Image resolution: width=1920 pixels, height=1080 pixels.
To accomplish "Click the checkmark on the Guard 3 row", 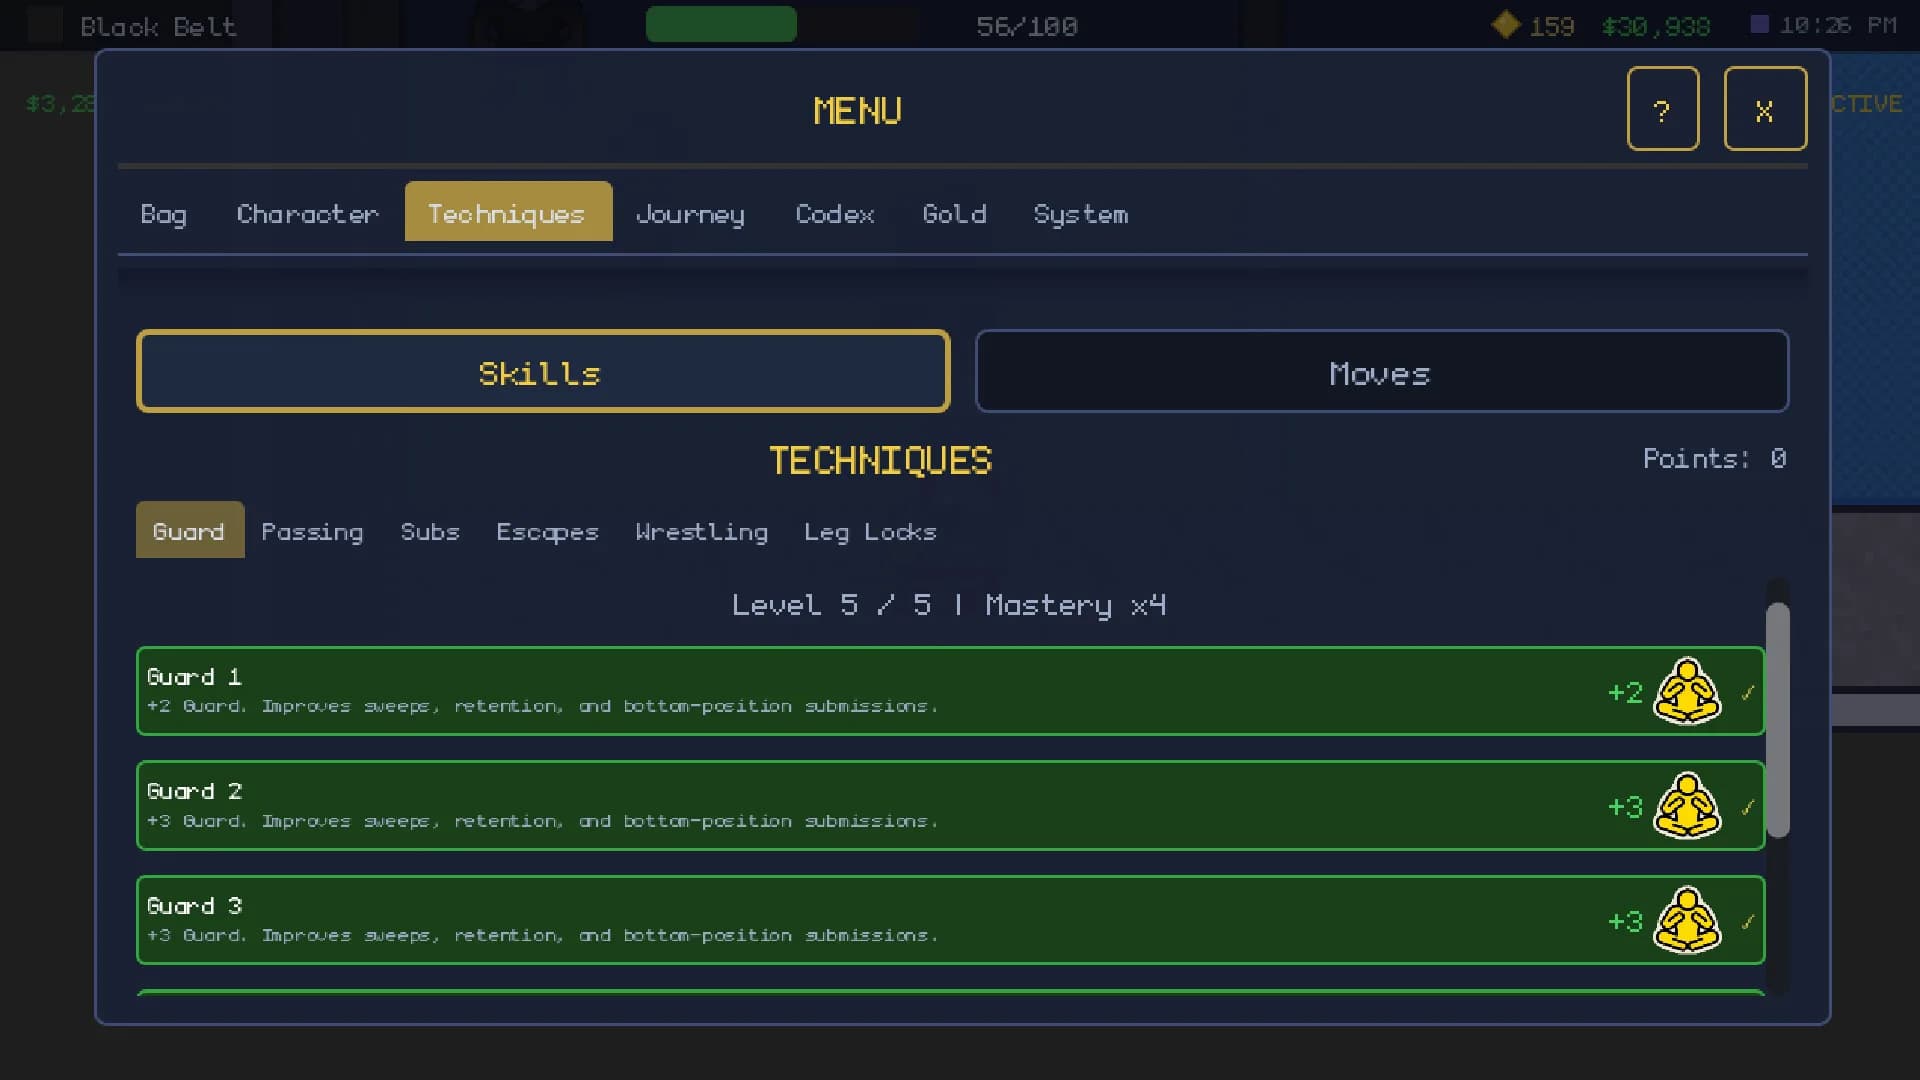I will pos(1747,921).
